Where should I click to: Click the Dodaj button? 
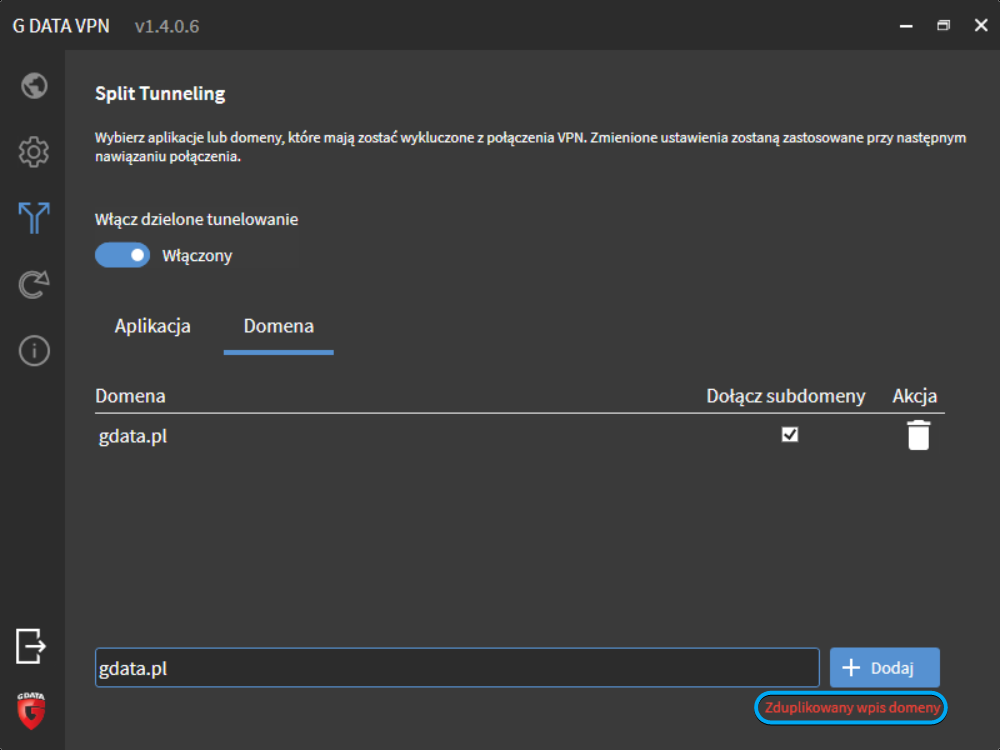click(885, 668)
